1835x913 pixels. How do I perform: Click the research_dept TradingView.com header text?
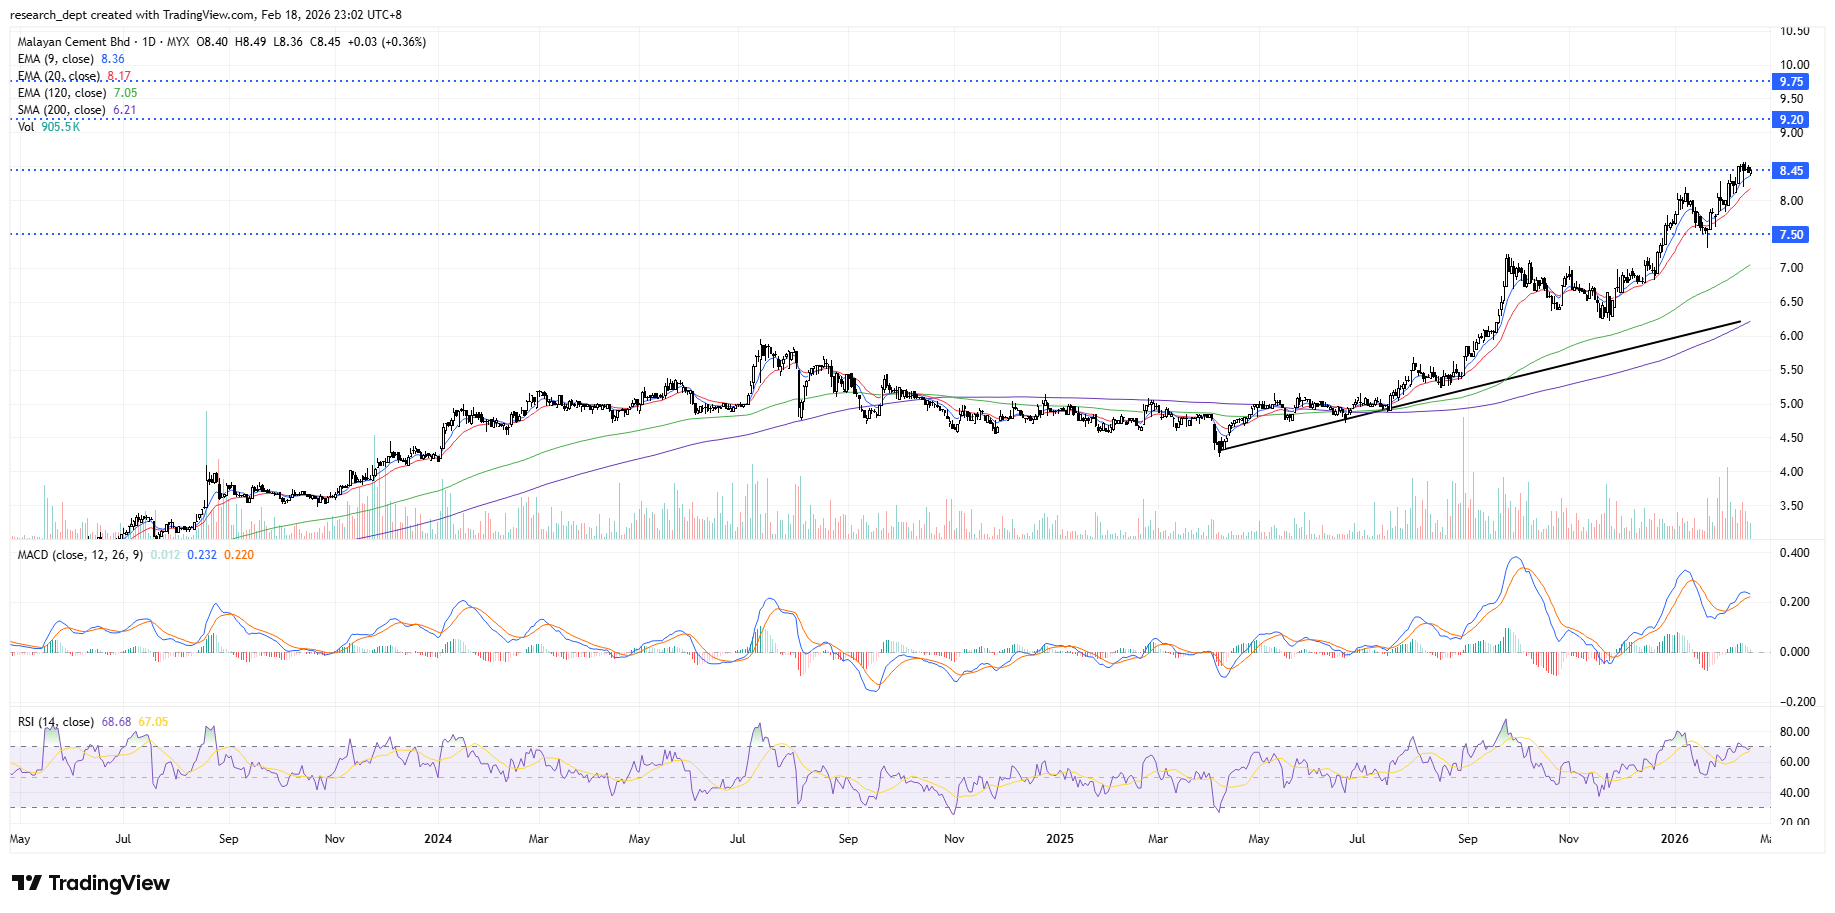[x=206, y=15]
